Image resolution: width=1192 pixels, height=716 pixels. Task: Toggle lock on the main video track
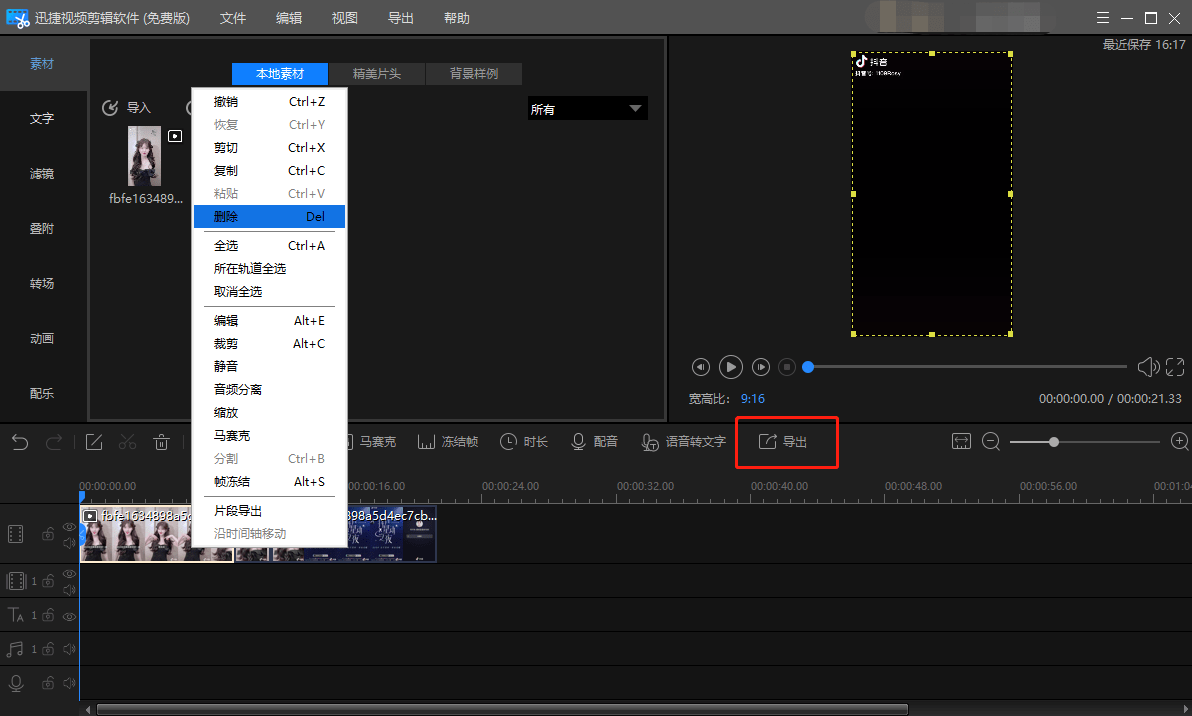tap(48, 534)
